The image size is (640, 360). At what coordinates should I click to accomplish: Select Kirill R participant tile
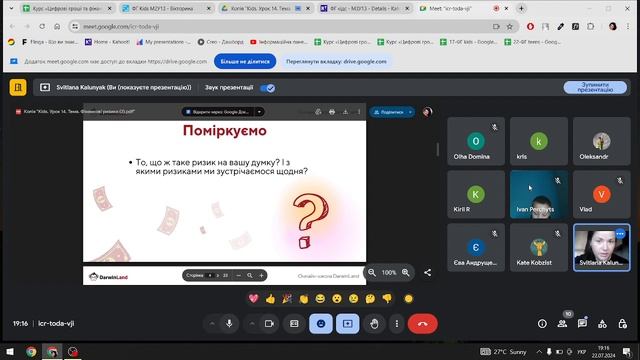pyautogui.click(x=476, y=194)
